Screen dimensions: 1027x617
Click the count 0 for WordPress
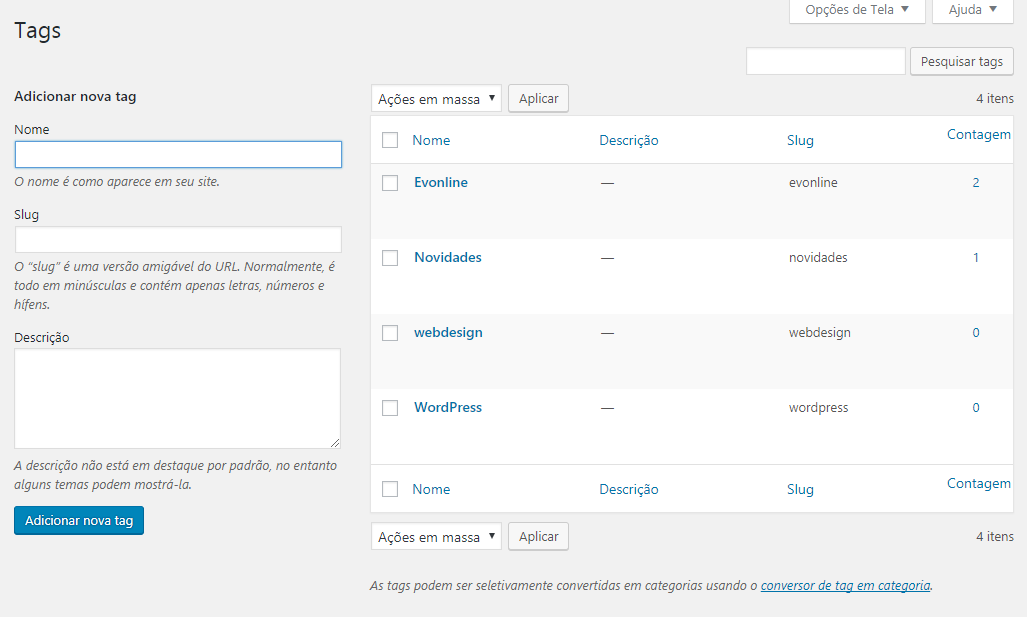point(976,408)
